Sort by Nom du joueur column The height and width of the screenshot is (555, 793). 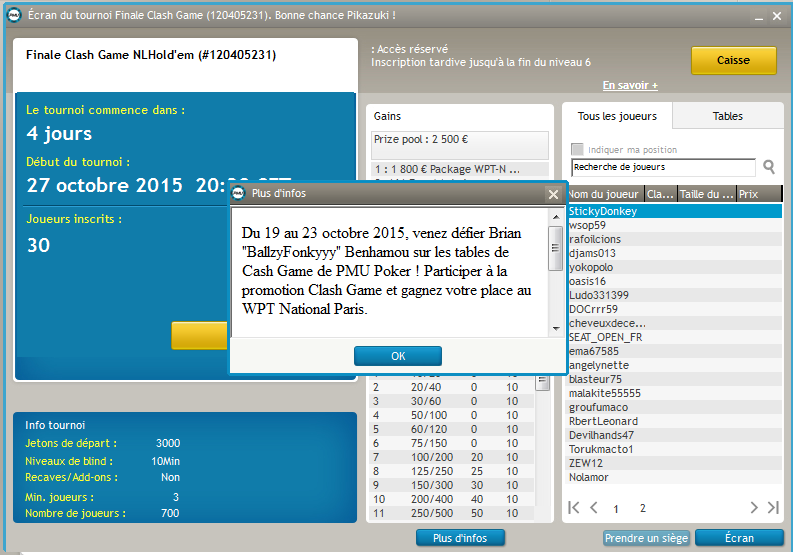point(604,194)
